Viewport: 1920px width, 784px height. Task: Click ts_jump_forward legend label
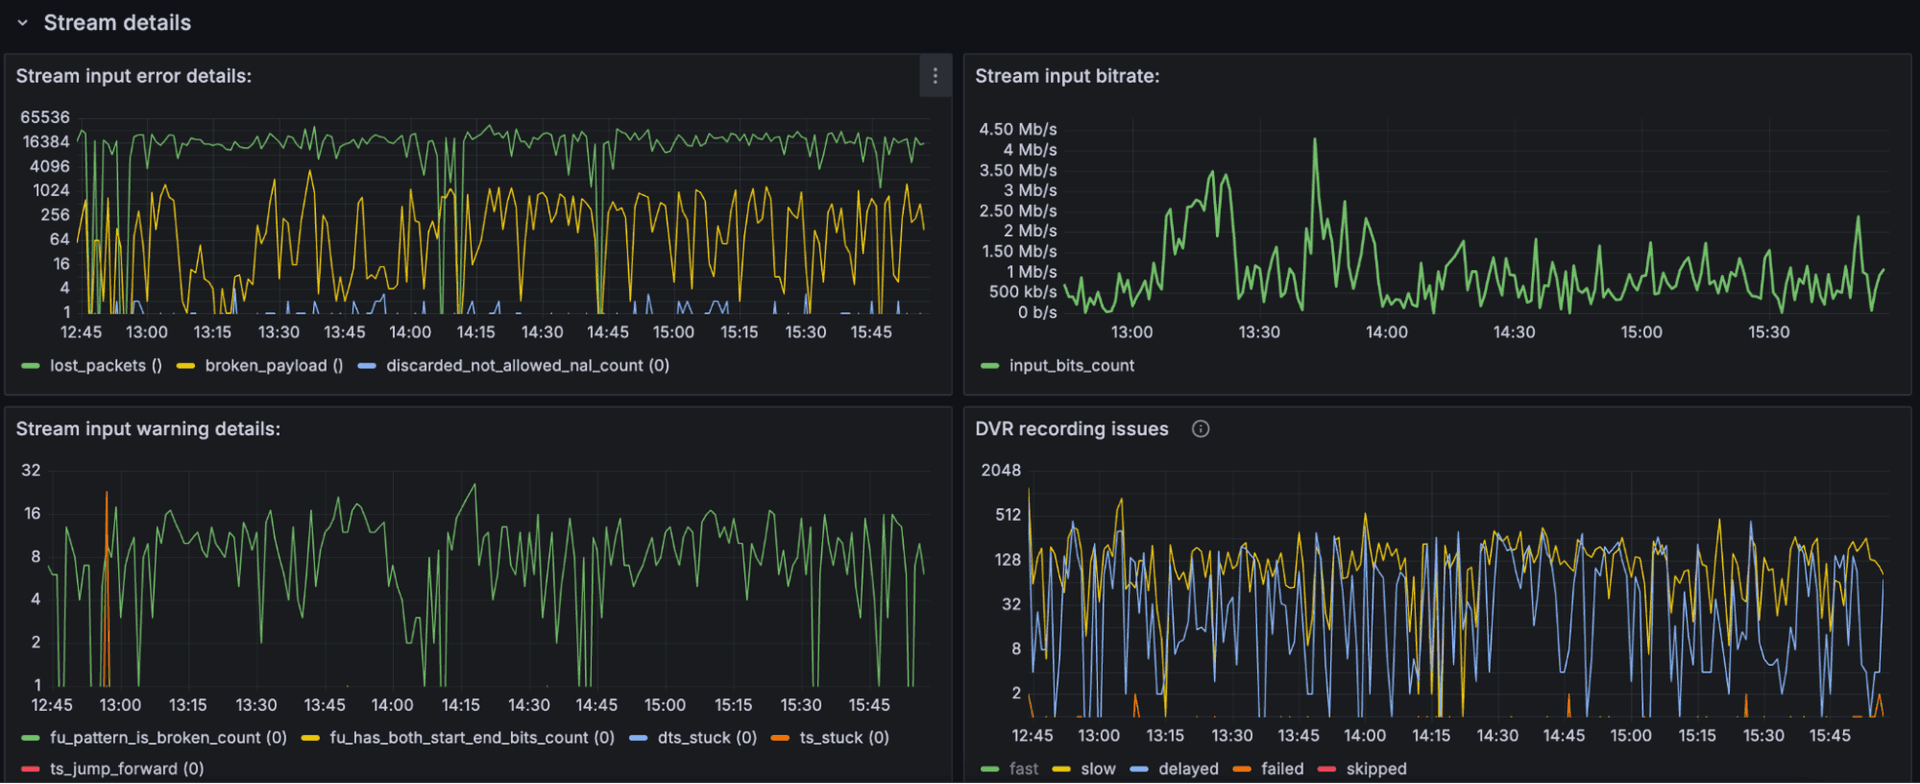126,769
